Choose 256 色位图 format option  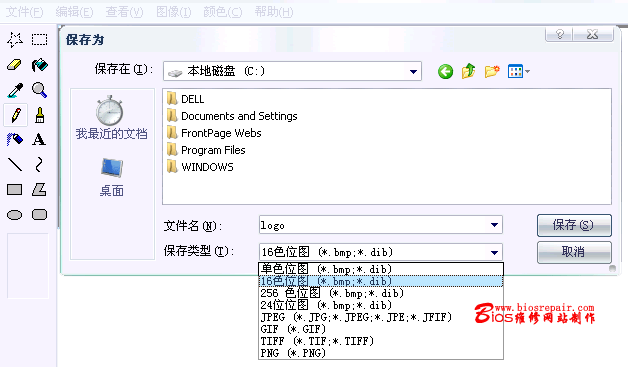(x=381, y=293)
